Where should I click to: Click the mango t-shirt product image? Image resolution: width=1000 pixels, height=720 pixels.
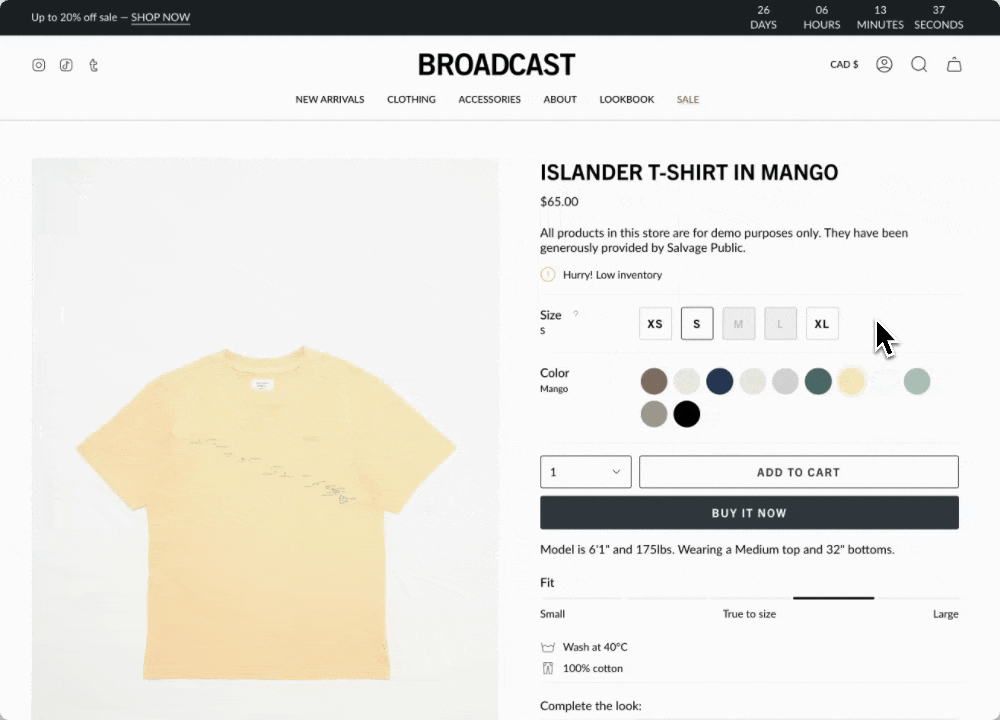(x=265, y=439)
